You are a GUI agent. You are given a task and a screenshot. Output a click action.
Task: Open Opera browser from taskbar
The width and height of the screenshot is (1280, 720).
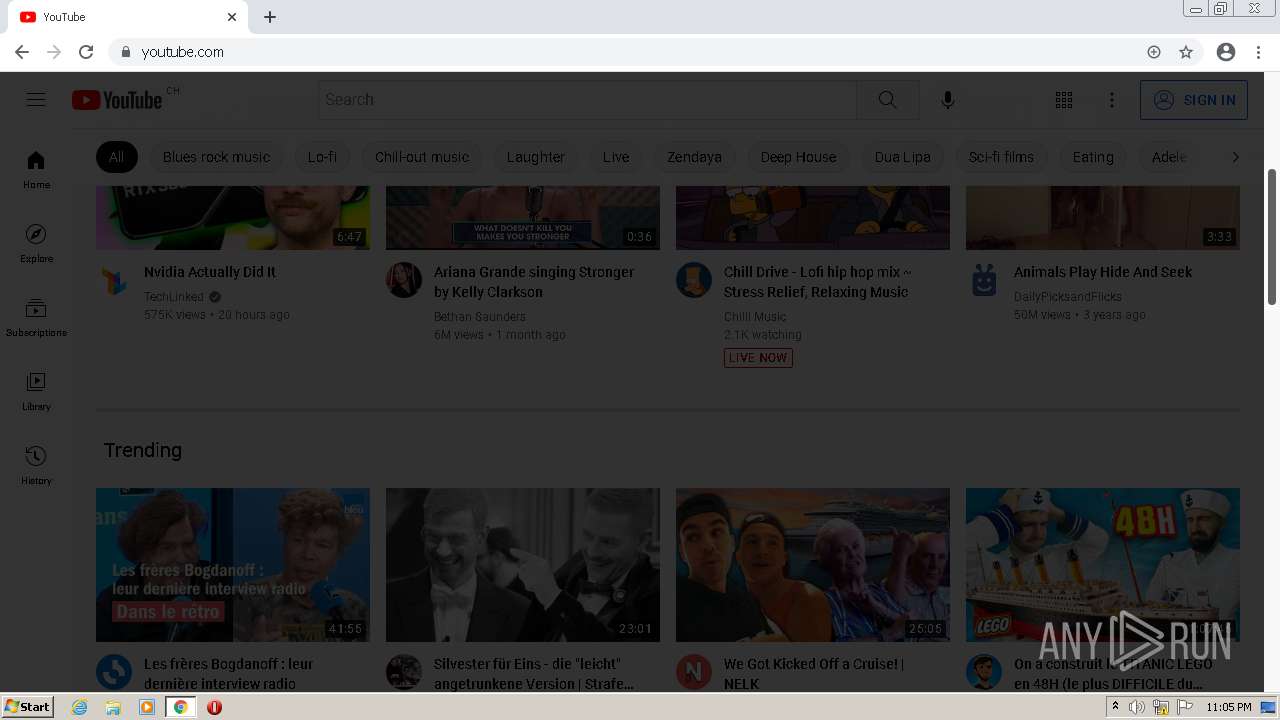click(214, 707)
